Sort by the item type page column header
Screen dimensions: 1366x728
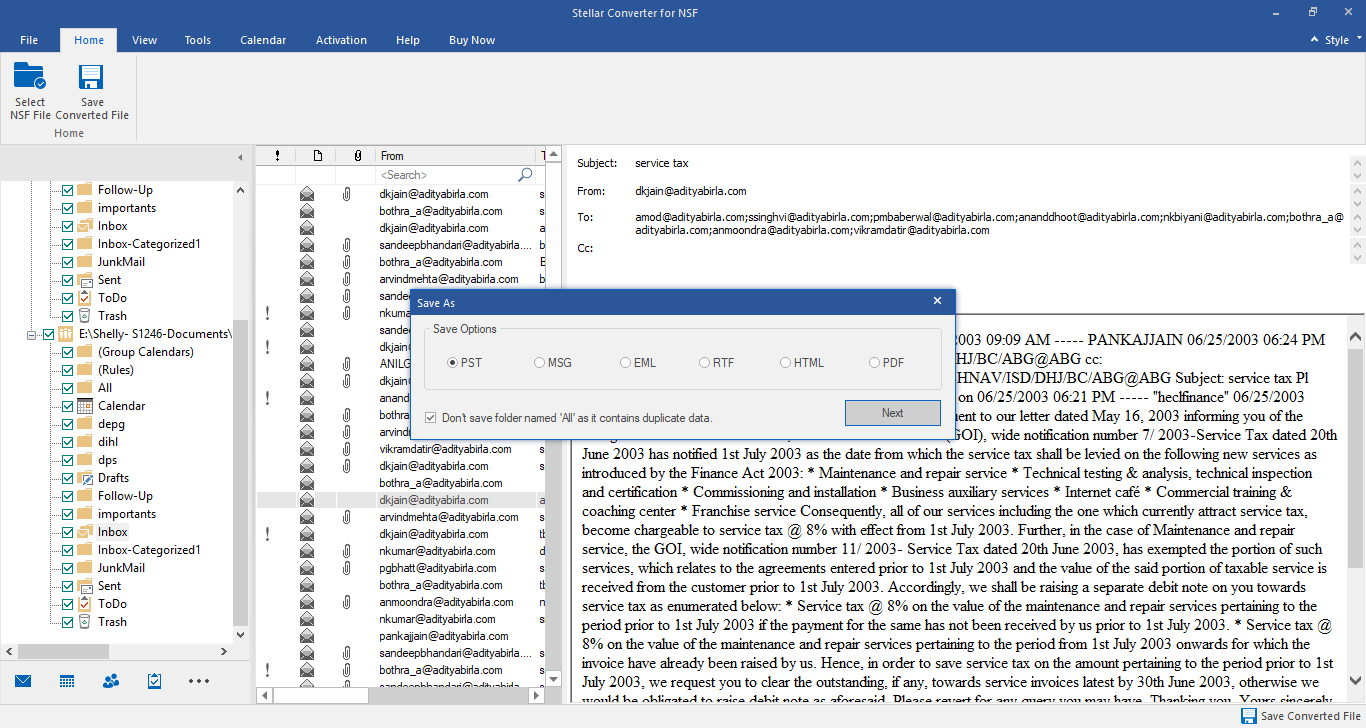pyautogui.click(x=317, y=156)
